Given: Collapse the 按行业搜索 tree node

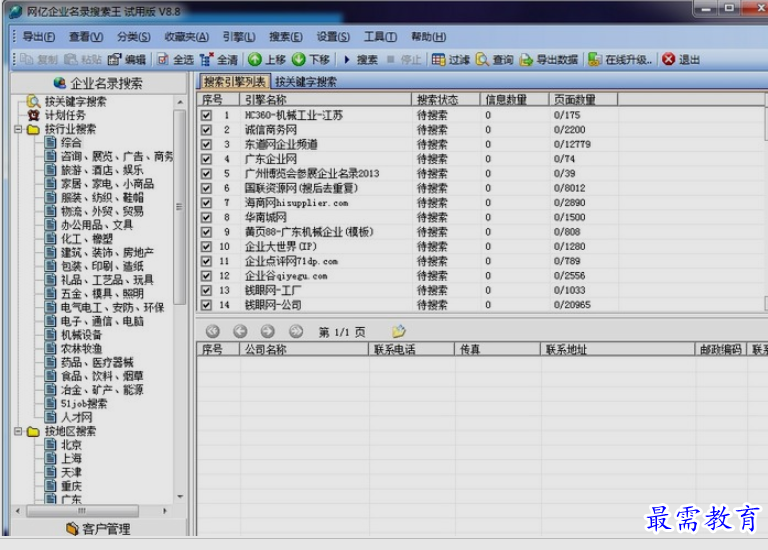Looking at the screenshot, I should pyautogui.click(x=18, y=129).
